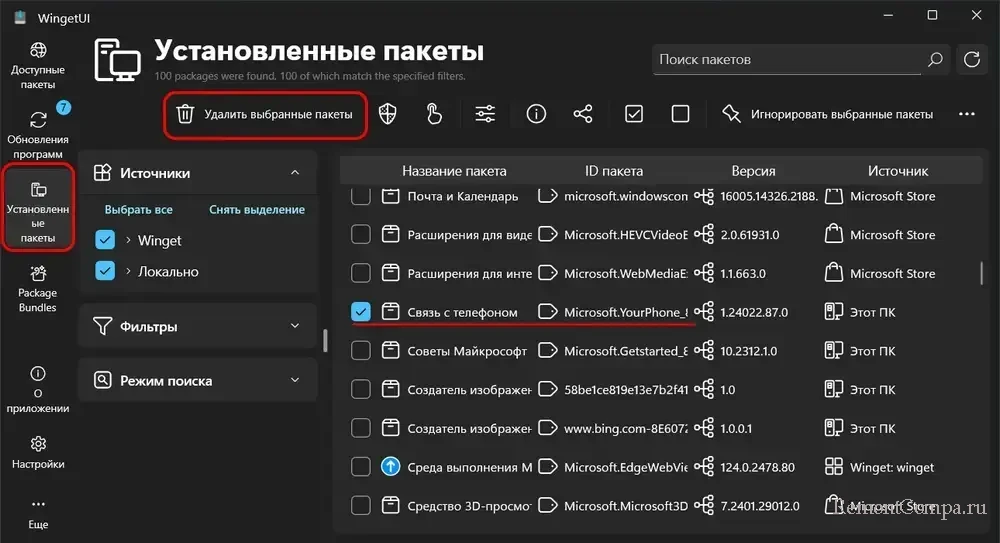Show package details info icon
Viewport: 1000px width, 543px height.
coord(536,114)
